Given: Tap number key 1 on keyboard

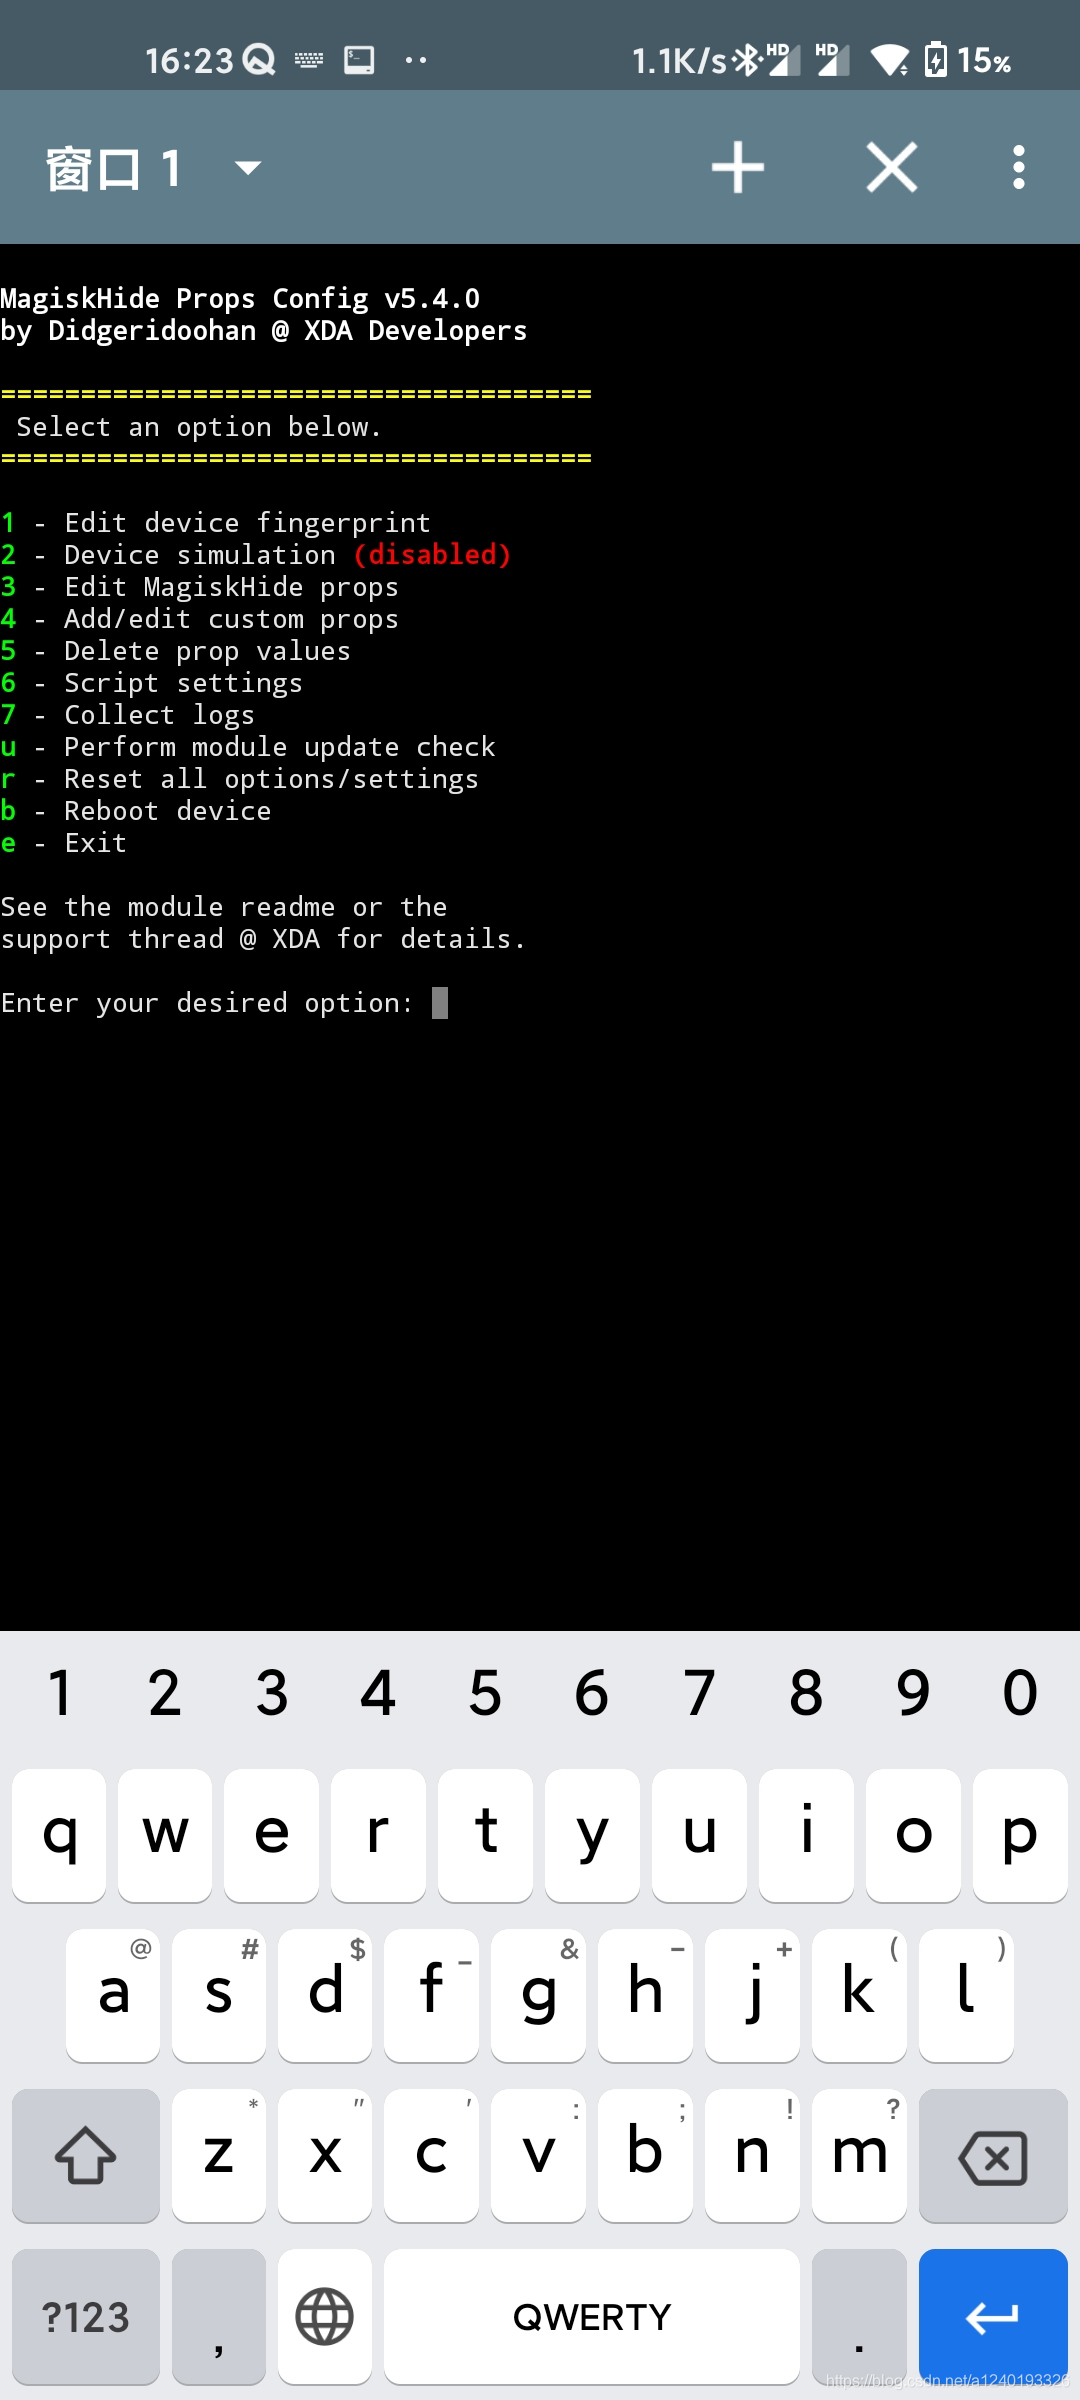Looking at the screenshot, I should (x=59, y=1693).
